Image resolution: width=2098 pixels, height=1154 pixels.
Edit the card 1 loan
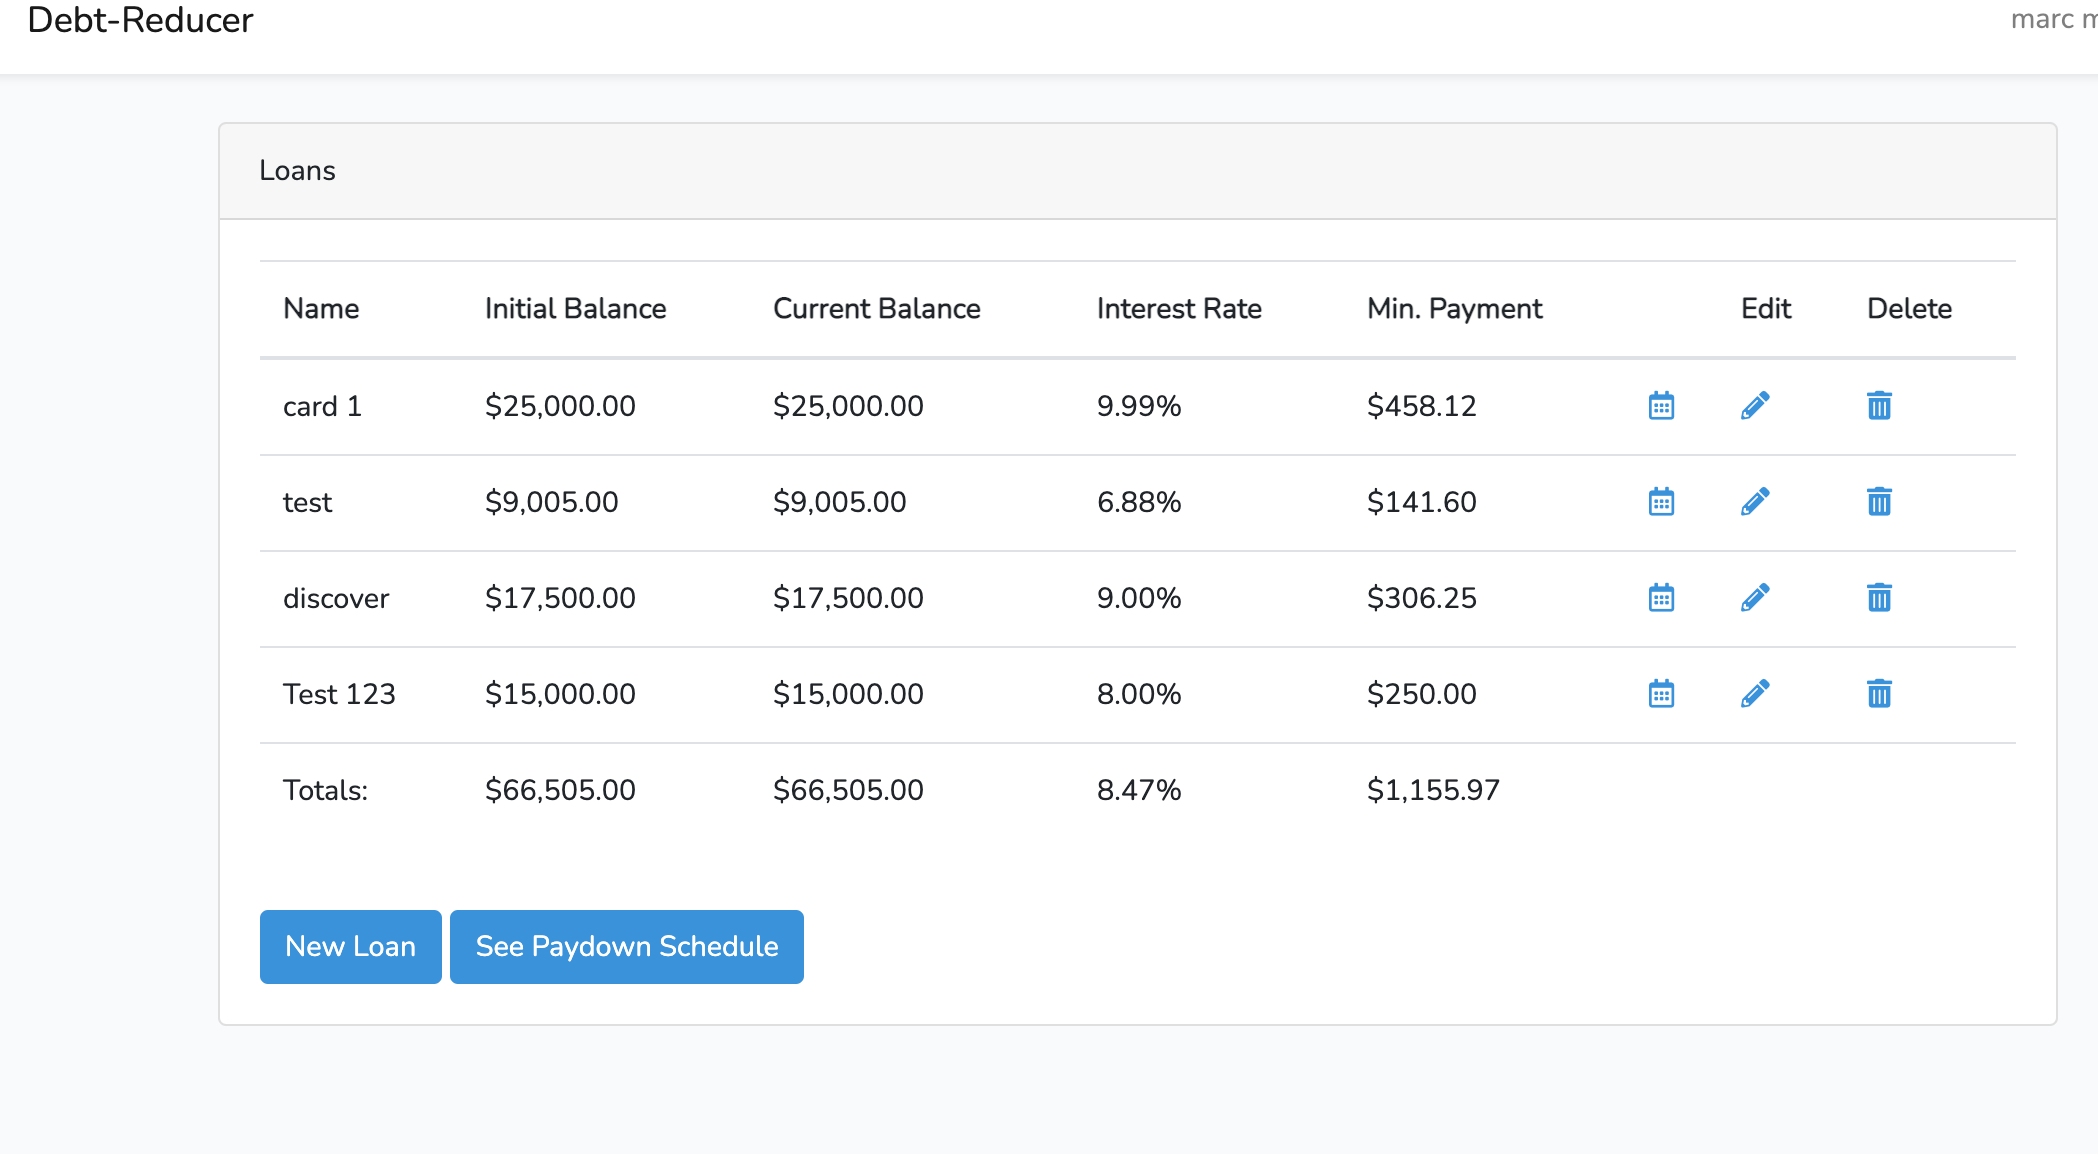coord(1755,406)
